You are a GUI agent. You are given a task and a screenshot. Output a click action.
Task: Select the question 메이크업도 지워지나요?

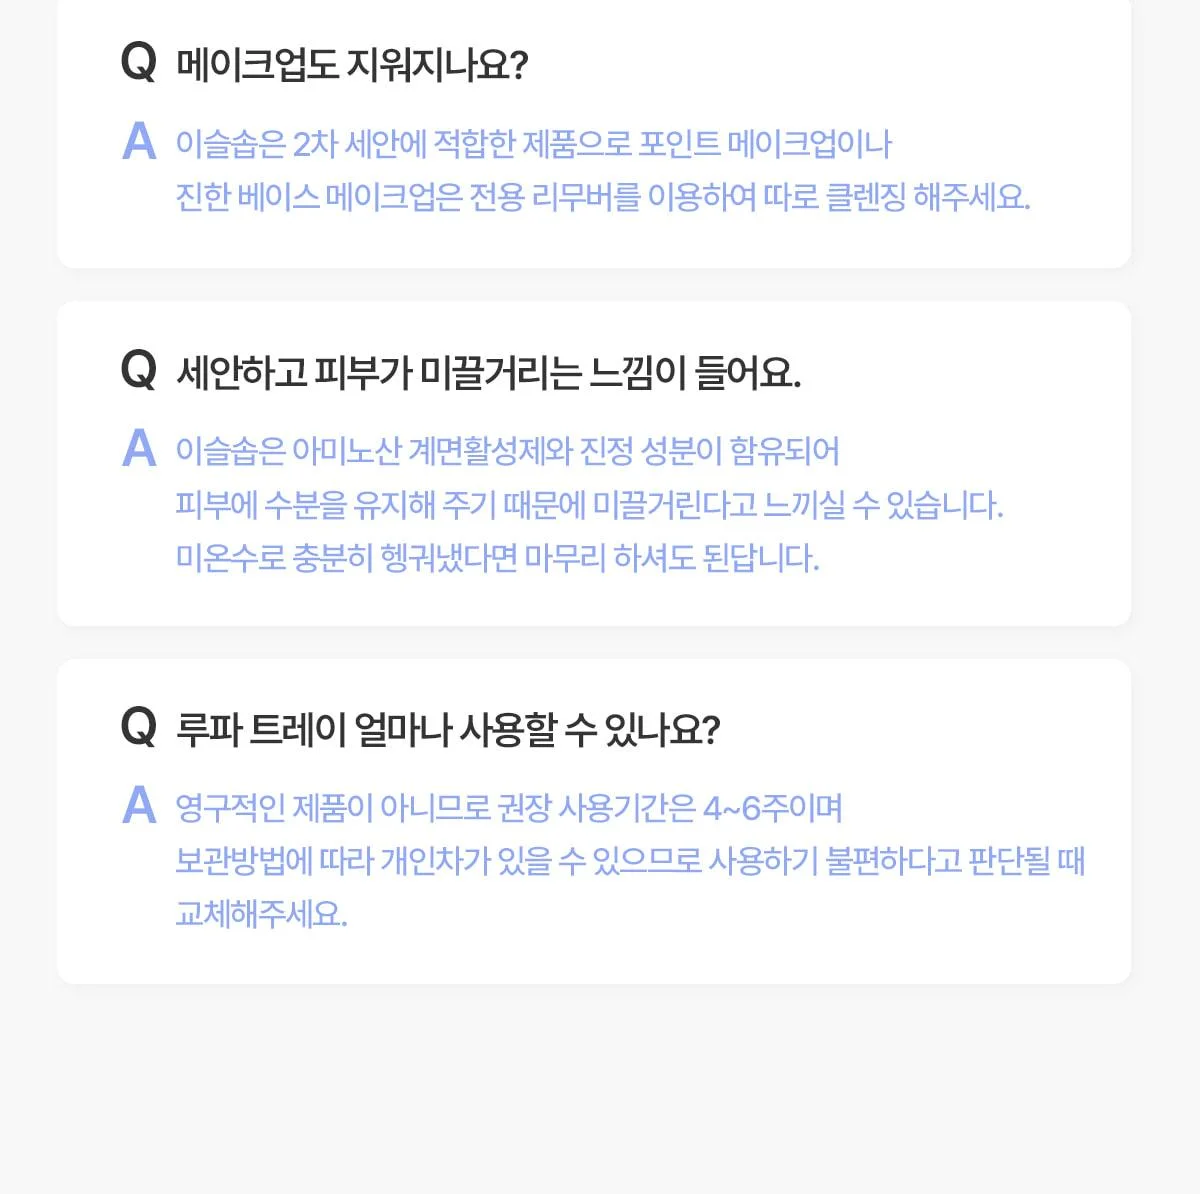point(352,65)
